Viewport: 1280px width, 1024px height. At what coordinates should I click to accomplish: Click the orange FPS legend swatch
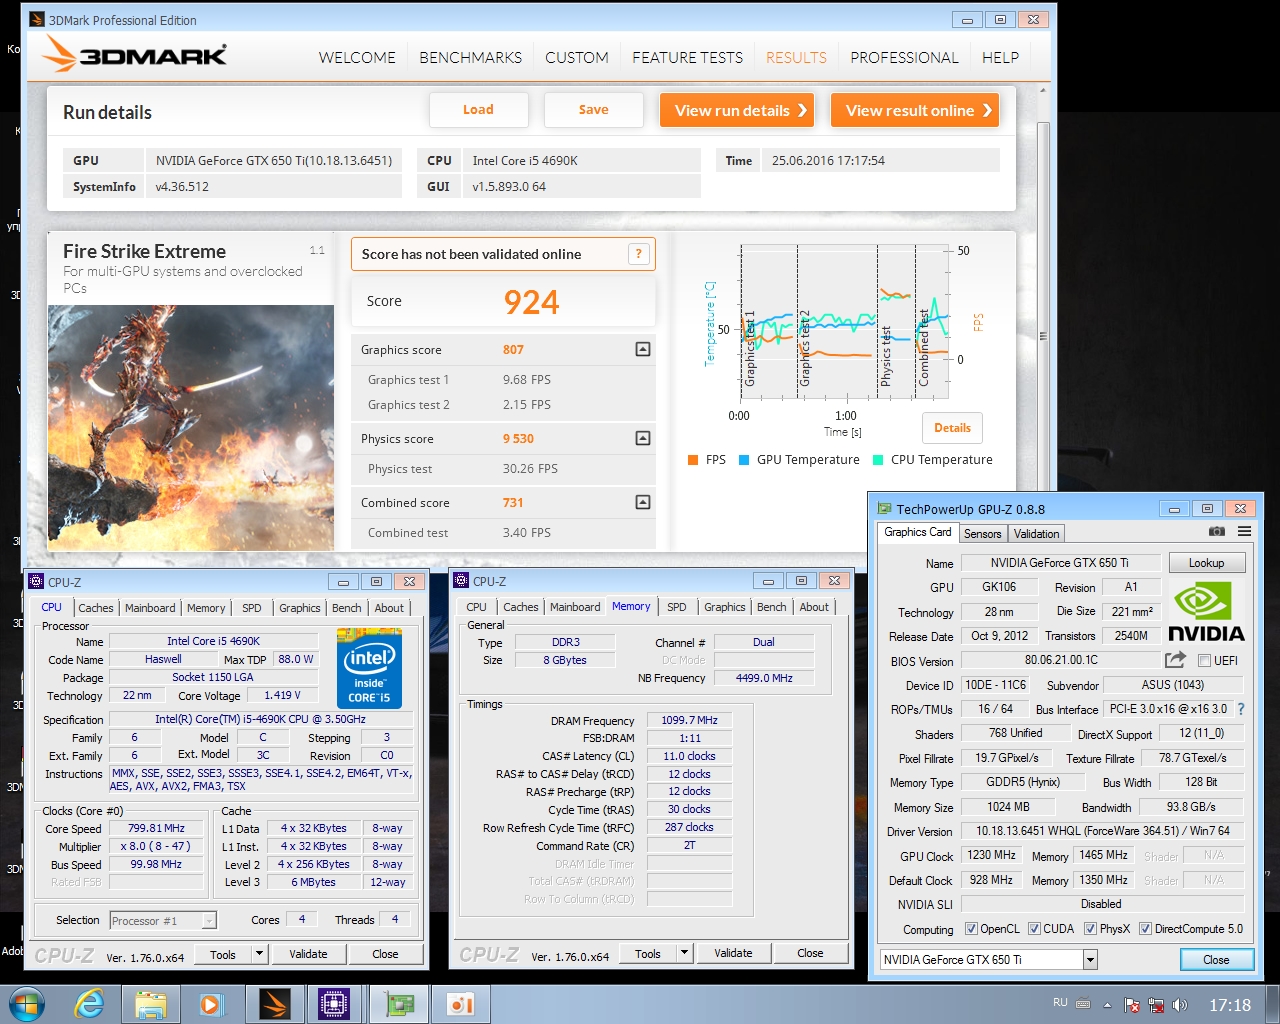pyautogui.click(x=693, y=460)
